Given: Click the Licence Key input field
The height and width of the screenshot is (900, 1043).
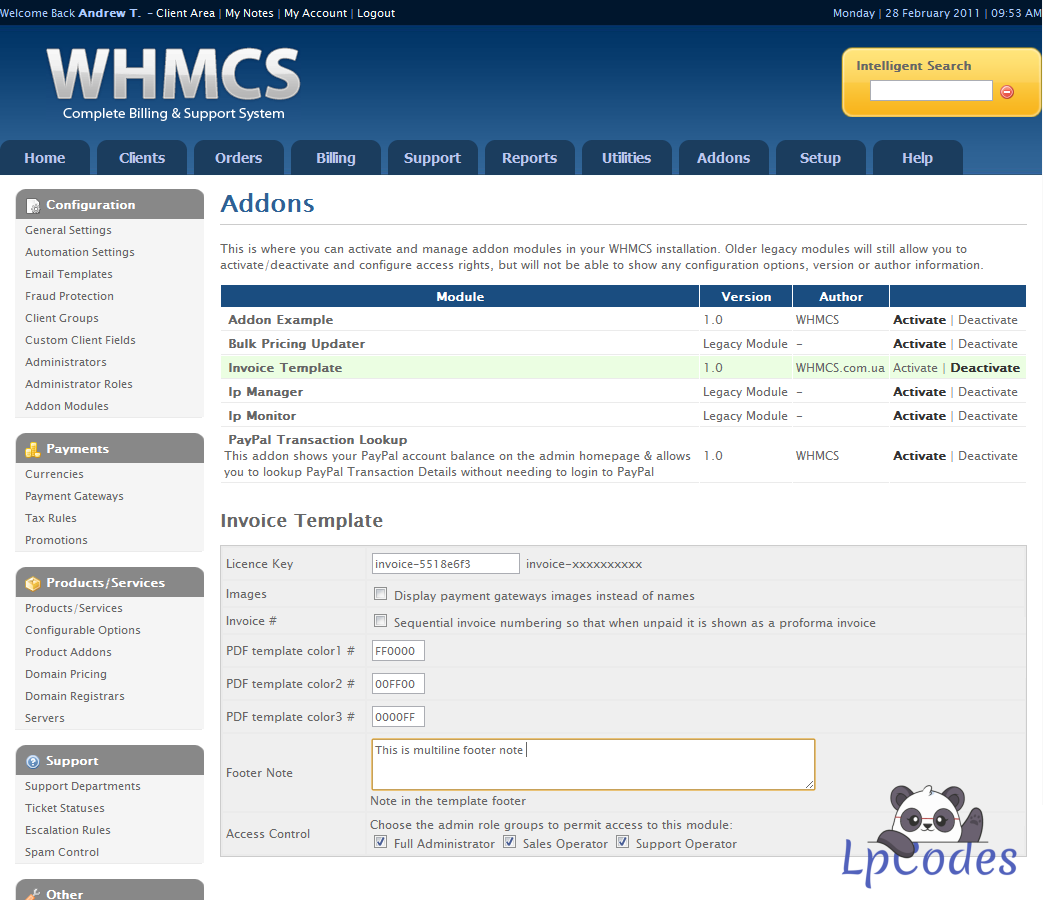Looking at the screenshot, I should click(x=446, y=563).
